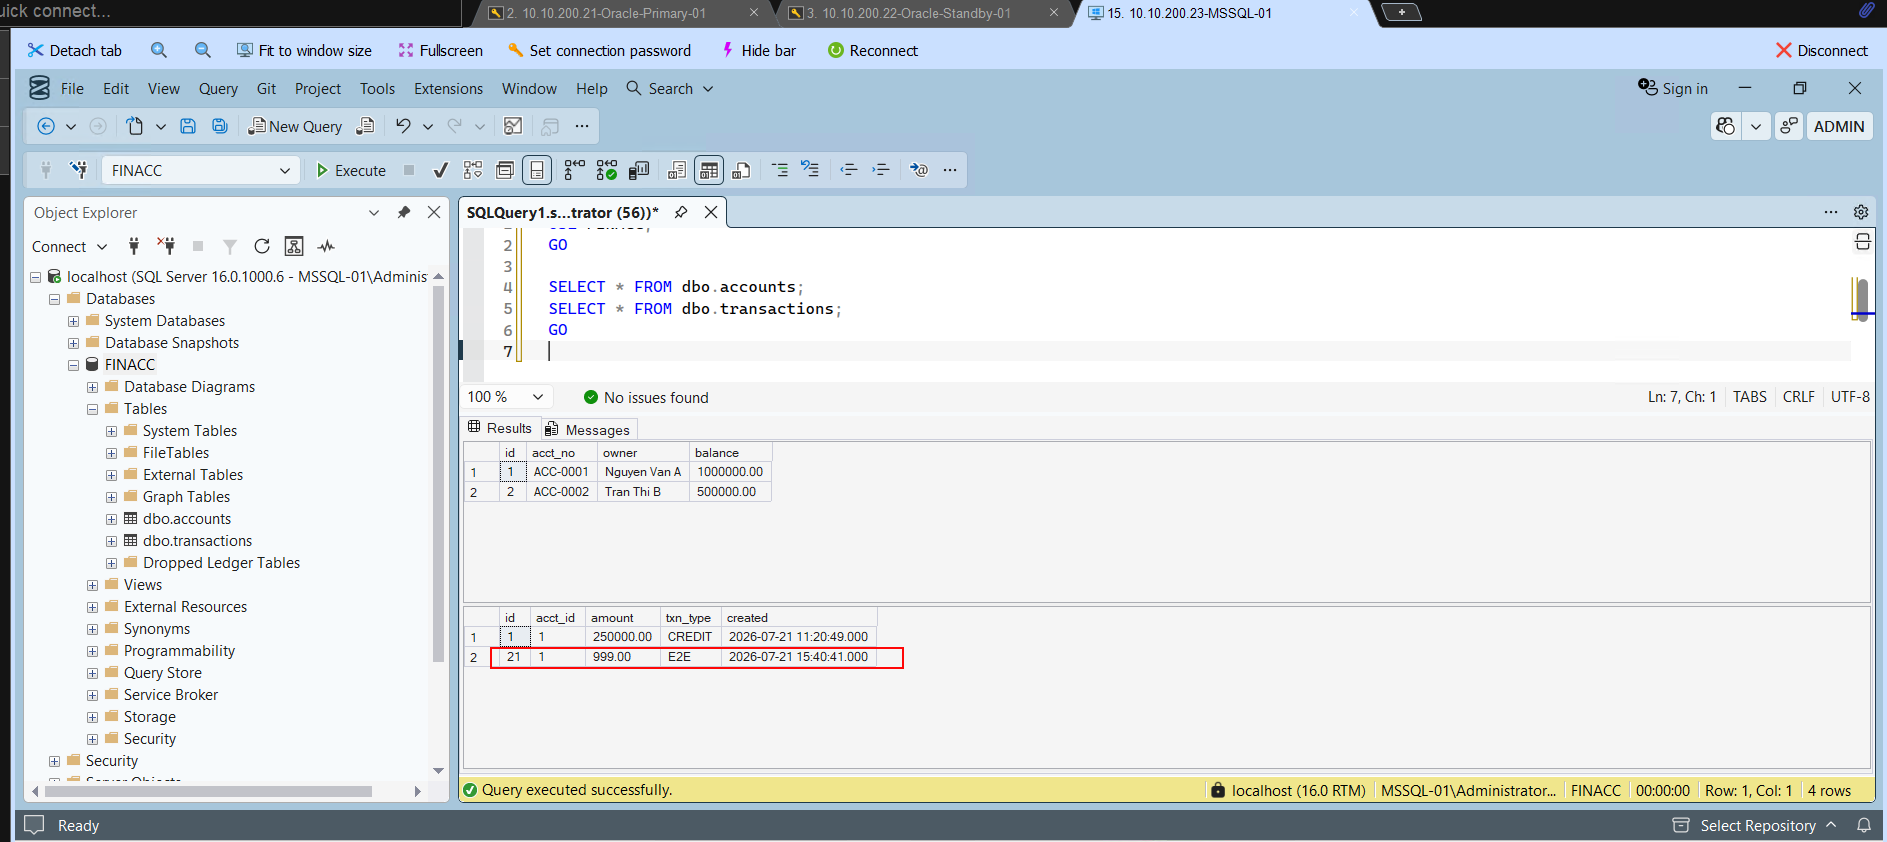Select the Service Broker tree node

click(x=171, y=695)
